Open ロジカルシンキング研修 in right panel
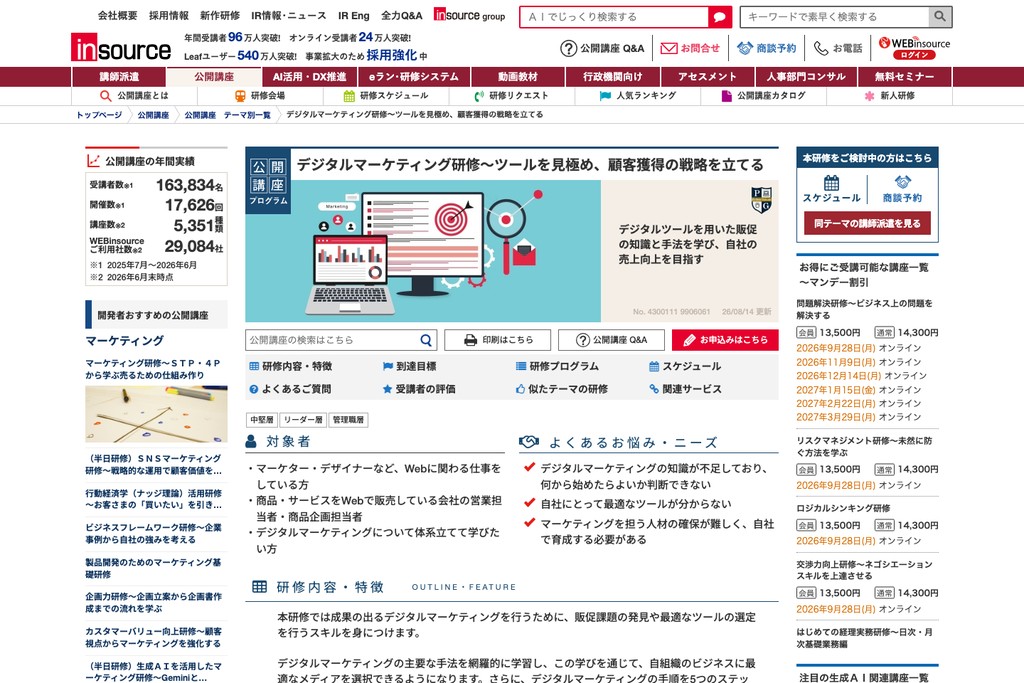The height and width of the screenshot is (683, 1024). 843,508
